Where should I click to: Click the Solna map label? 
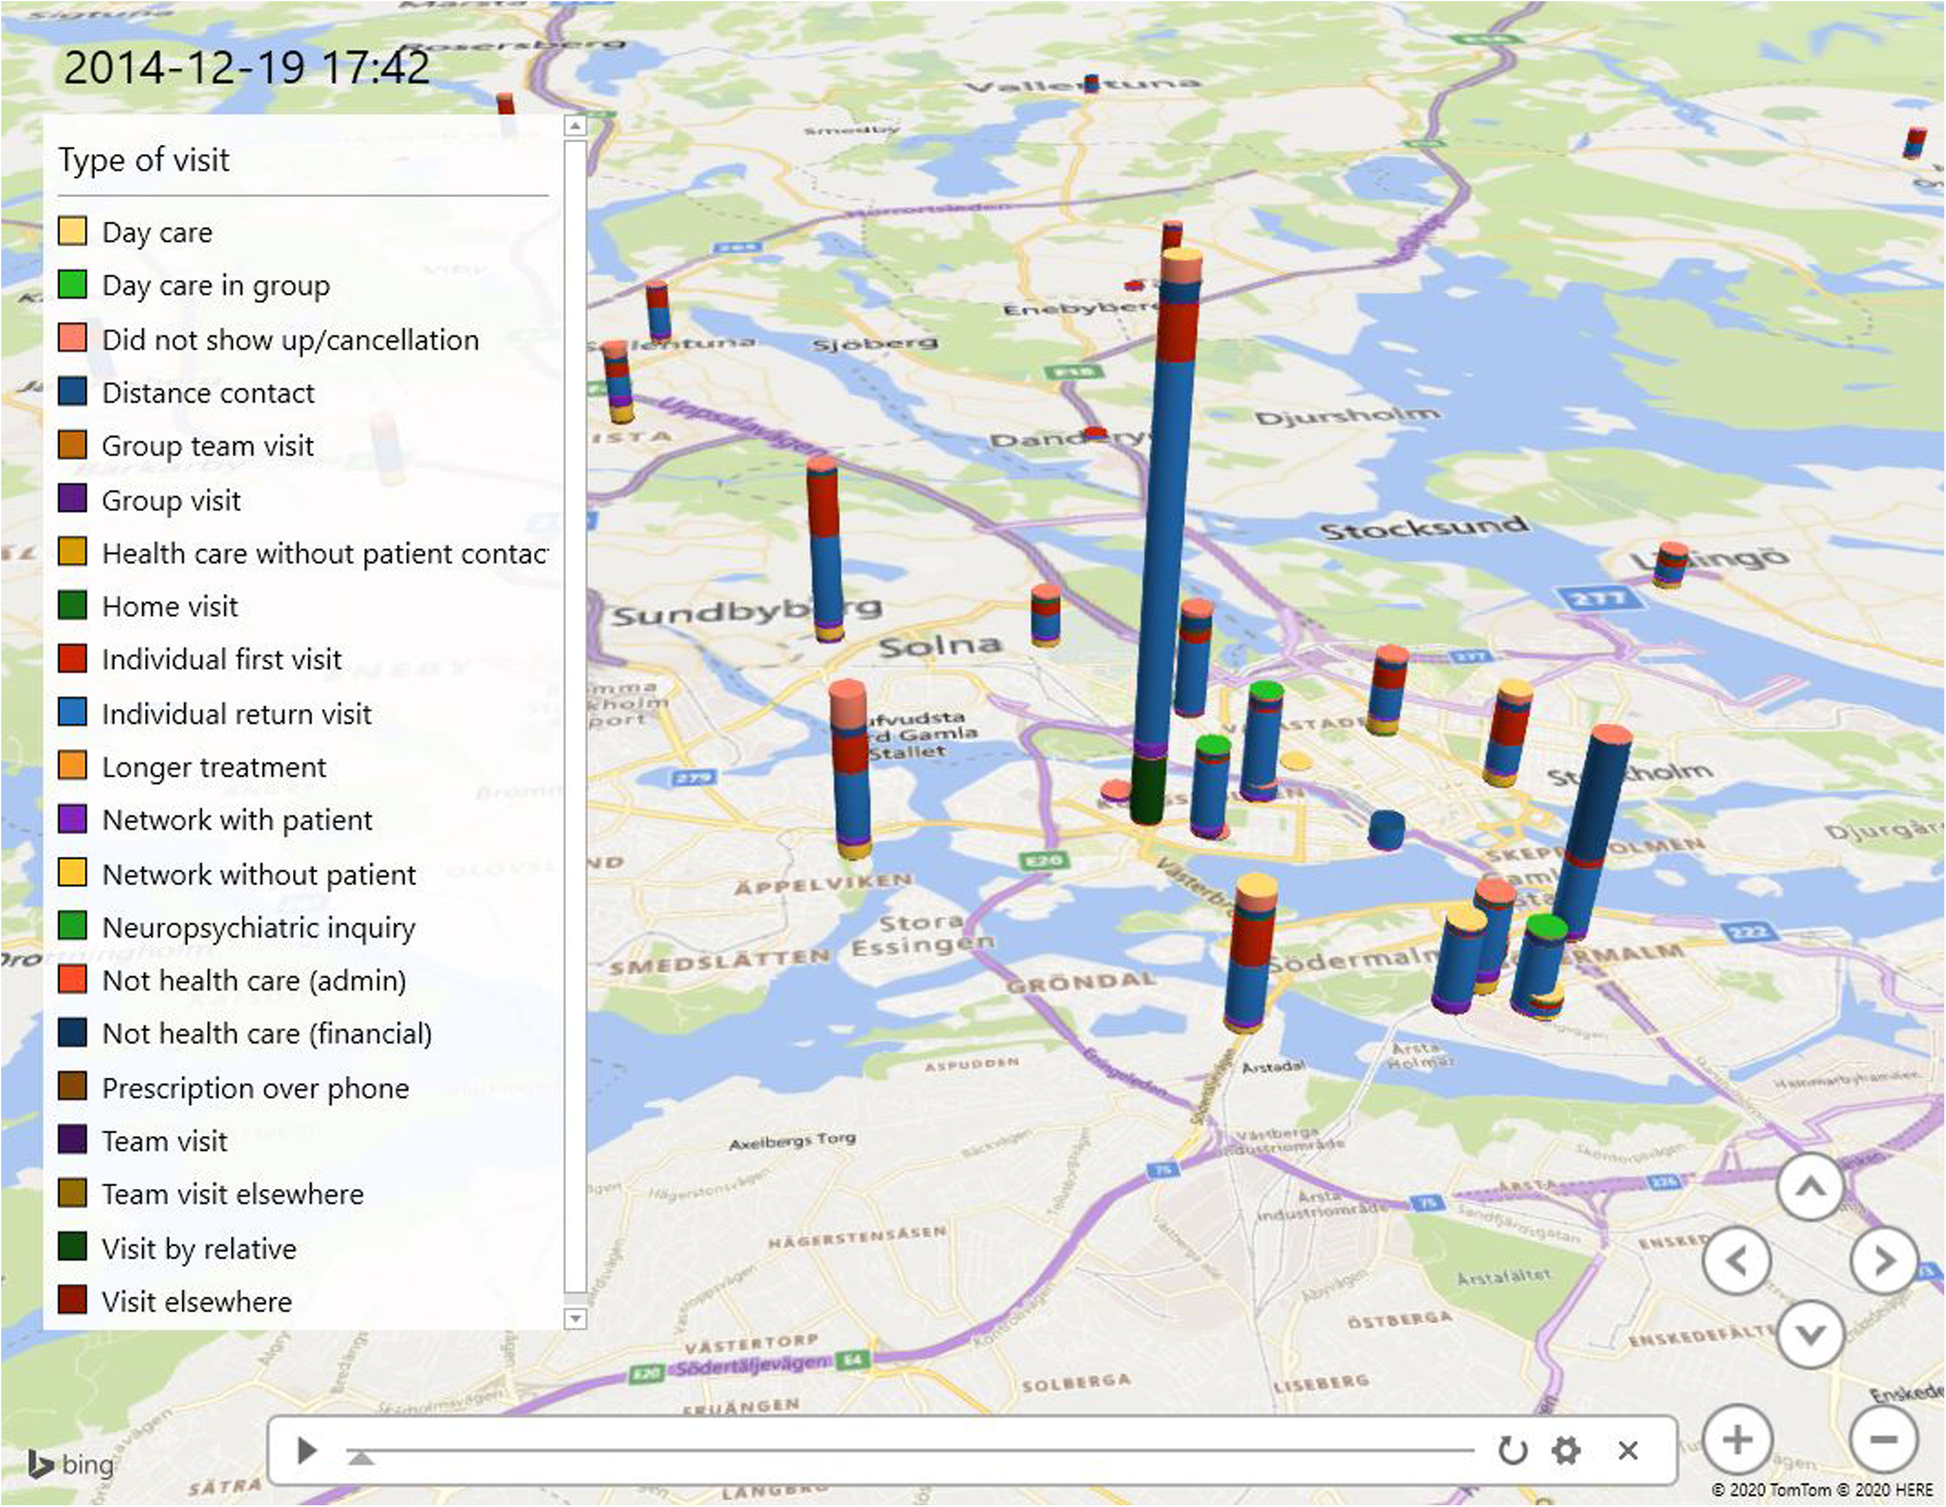click(940, 646)
